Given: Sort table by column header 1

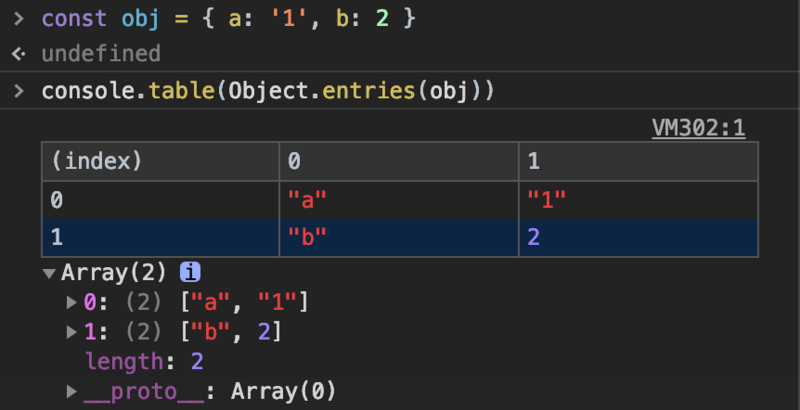Looking at the screenshot, I should [x=638, y=161].
